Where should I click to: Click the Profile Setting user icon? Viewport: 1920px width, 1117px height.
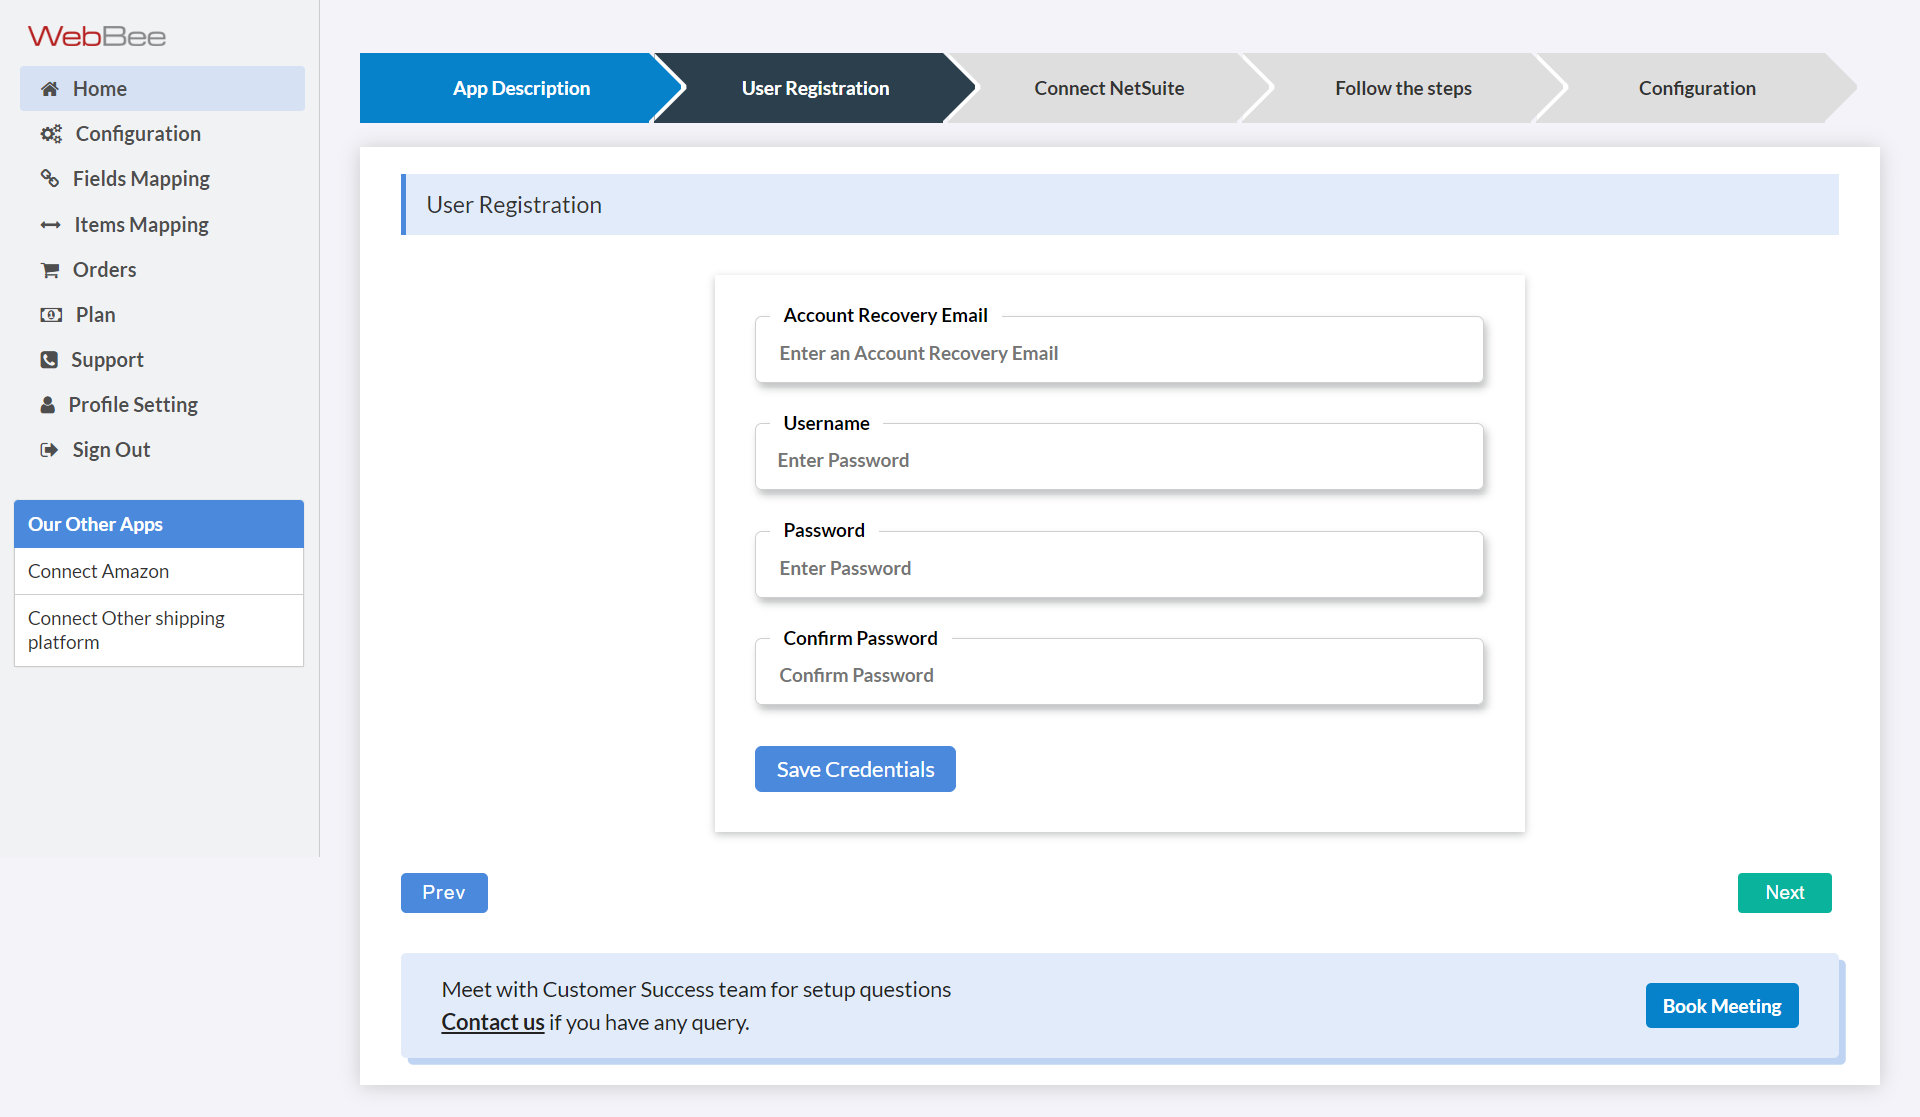[47, 405]
